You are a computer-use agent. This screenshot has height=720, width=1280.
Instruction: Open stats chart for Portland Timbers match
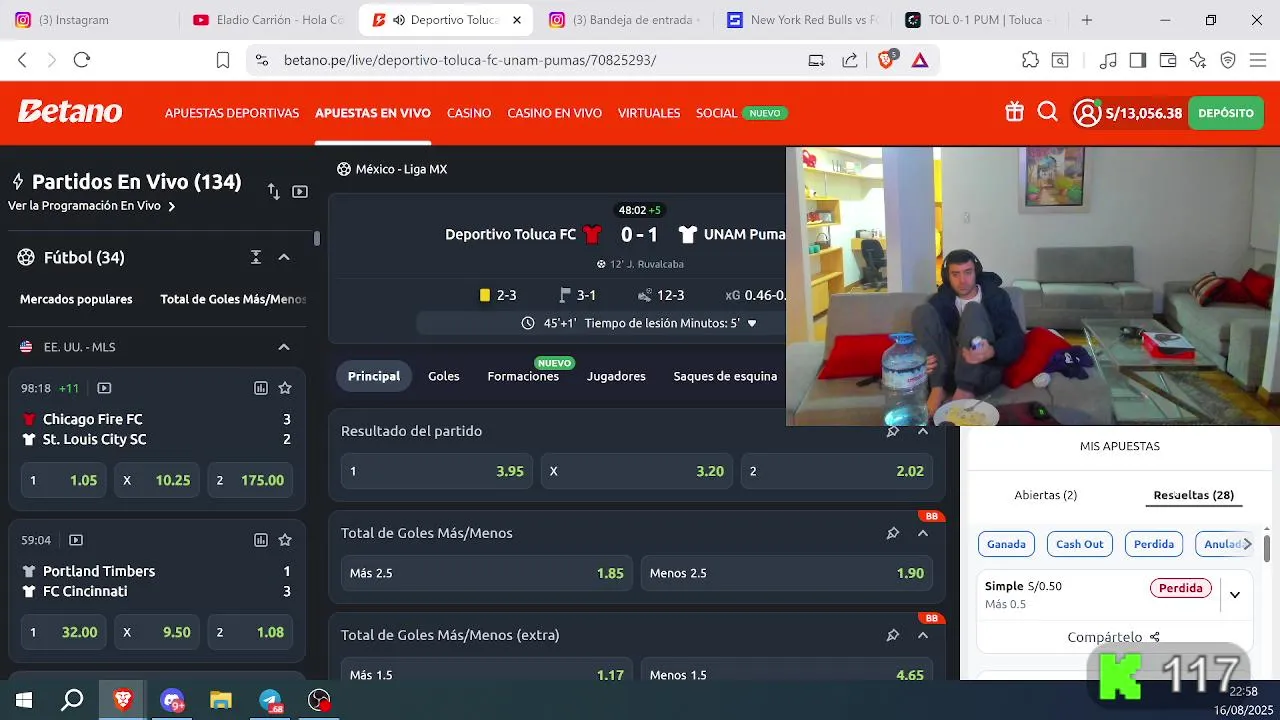(261, 540)
